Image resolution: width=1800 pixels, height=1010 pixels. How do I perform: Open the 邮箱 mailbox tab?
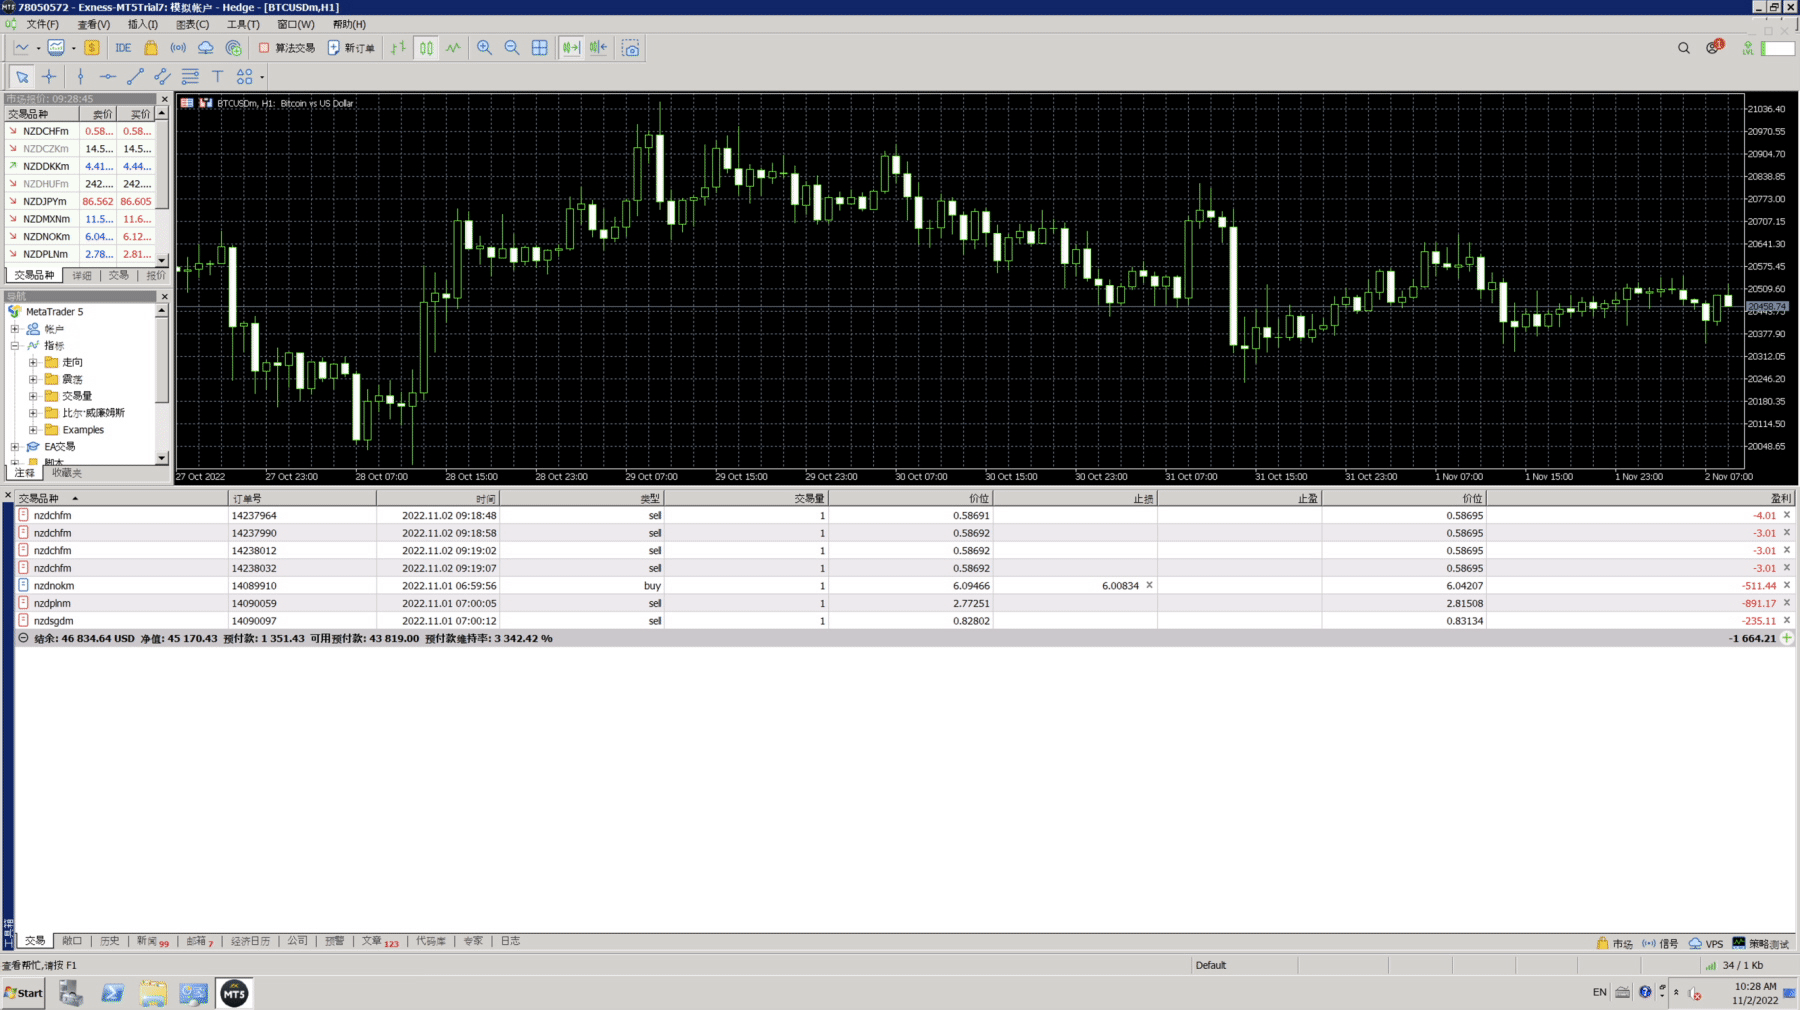point(200,941)
